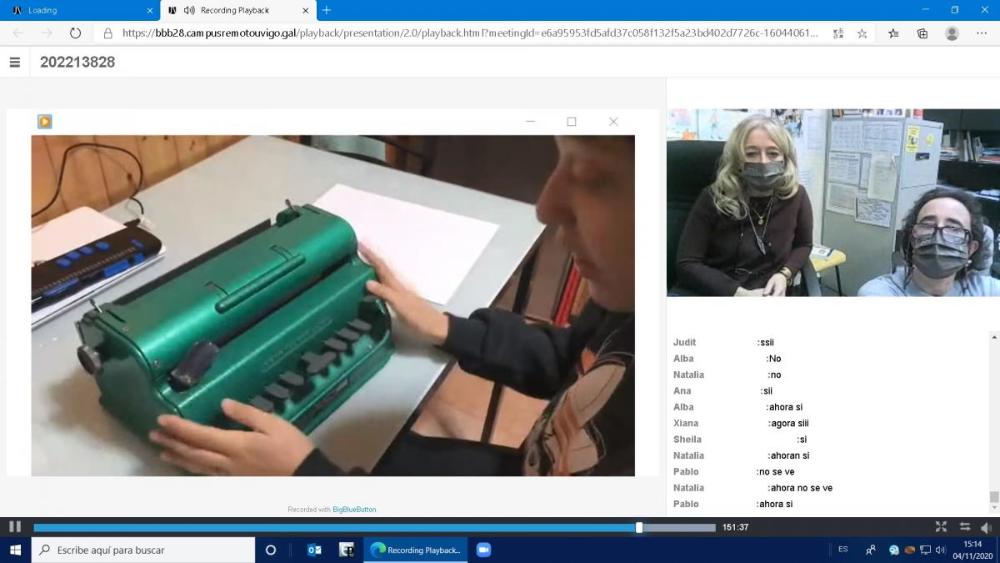Open the Collections icon
The width and height of the screenshot is (1000, 563).
coord(922,33)
